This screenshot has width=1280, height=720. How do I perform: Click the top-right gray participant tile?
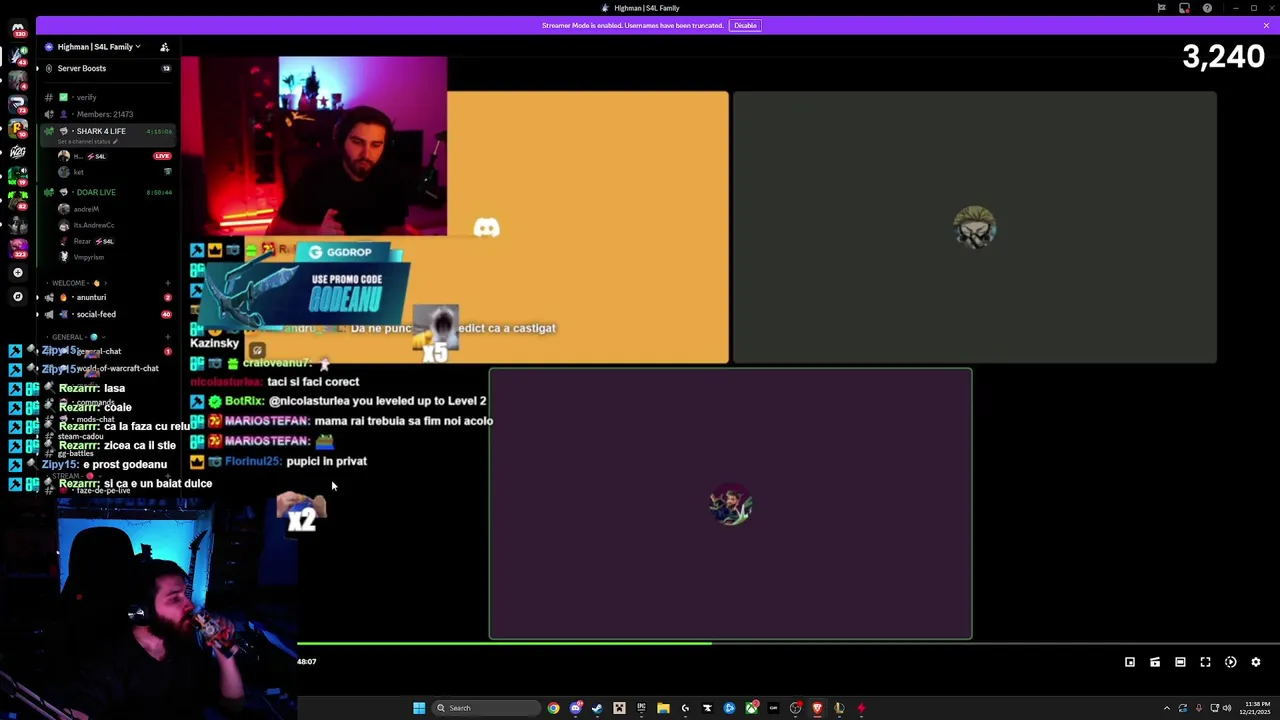tap(975, 227)
